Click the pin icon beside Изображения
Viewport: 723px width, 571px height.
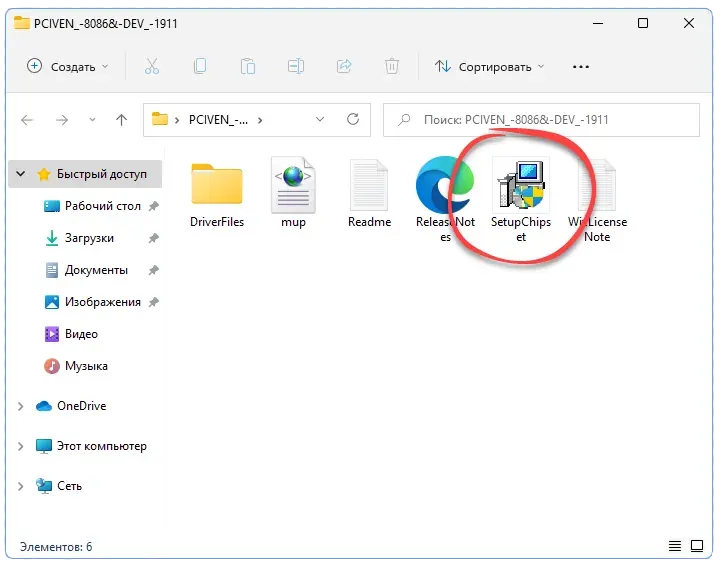tap(154, 302)
